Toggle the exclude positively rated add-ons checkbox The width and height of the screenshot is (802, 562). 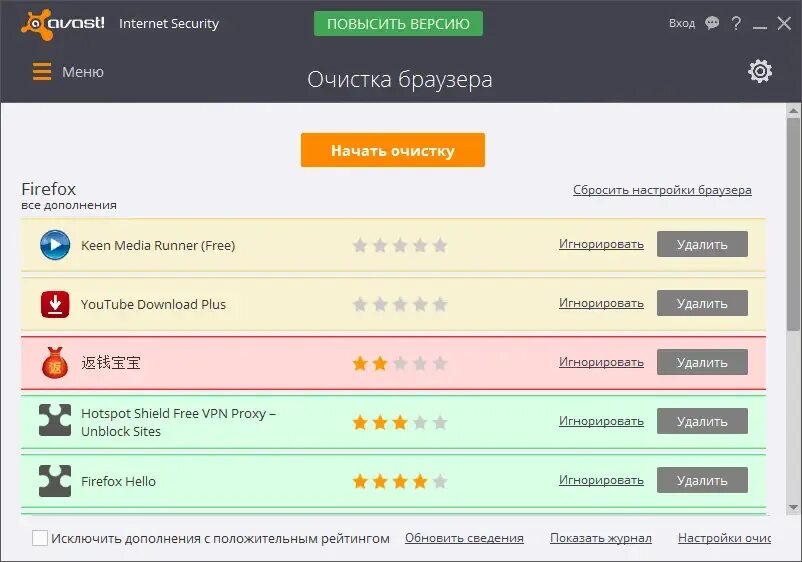pos(40,538)
